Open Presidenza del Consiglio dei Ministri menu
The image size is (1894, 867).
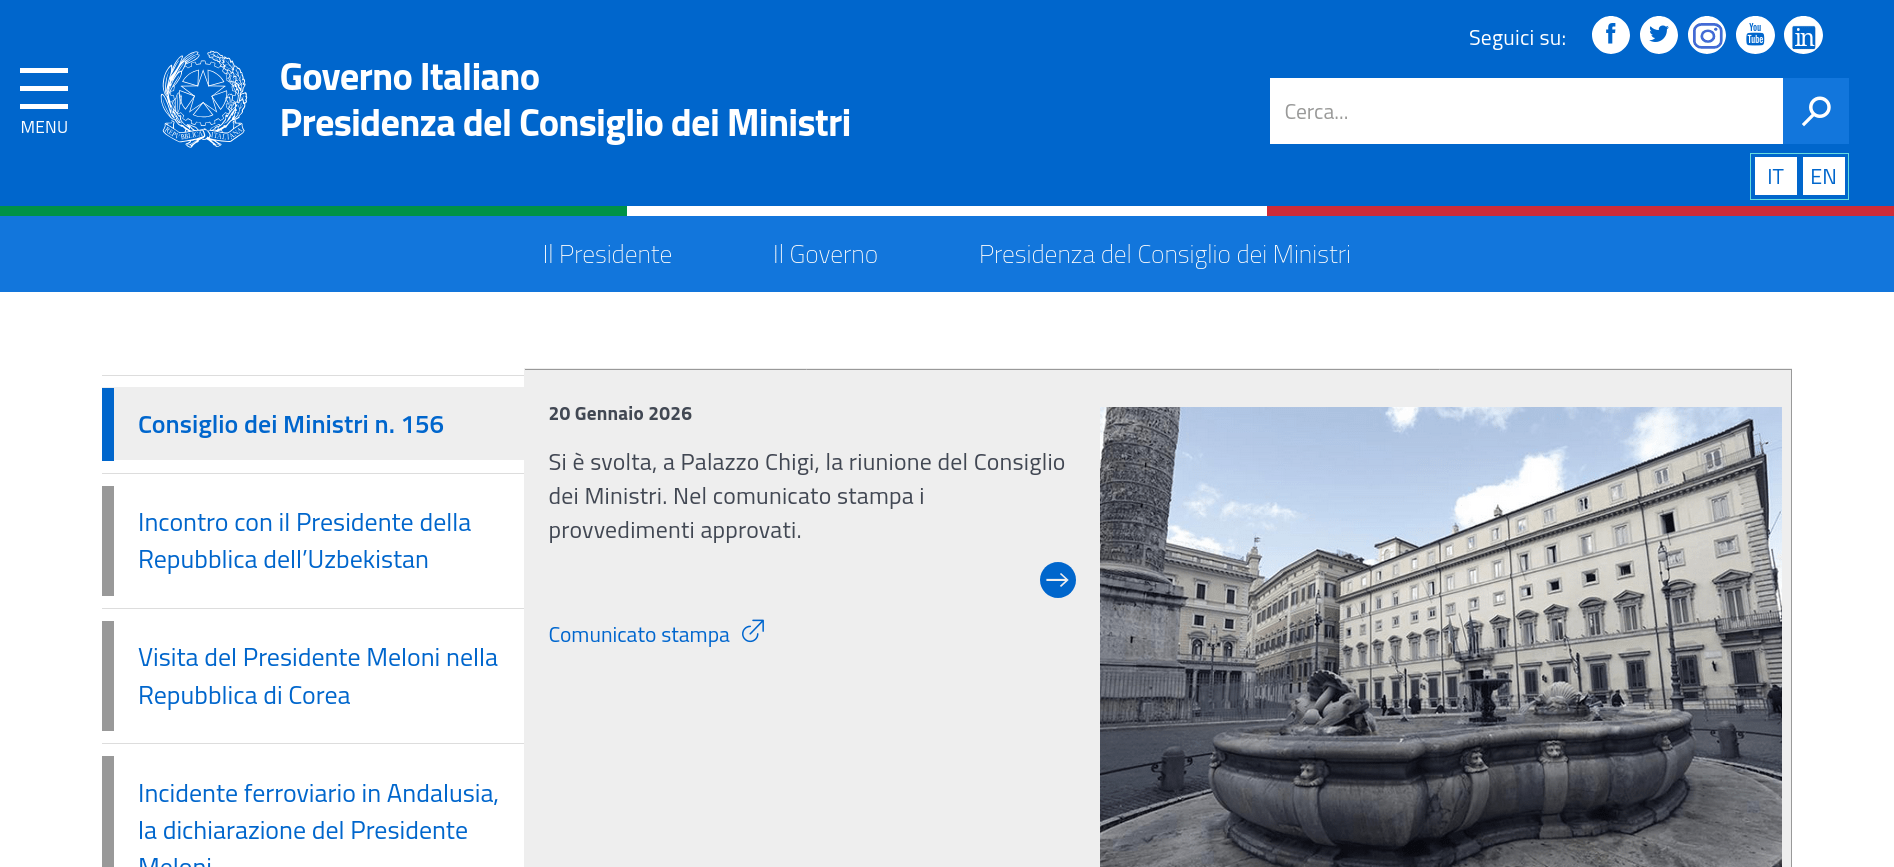1164,255
